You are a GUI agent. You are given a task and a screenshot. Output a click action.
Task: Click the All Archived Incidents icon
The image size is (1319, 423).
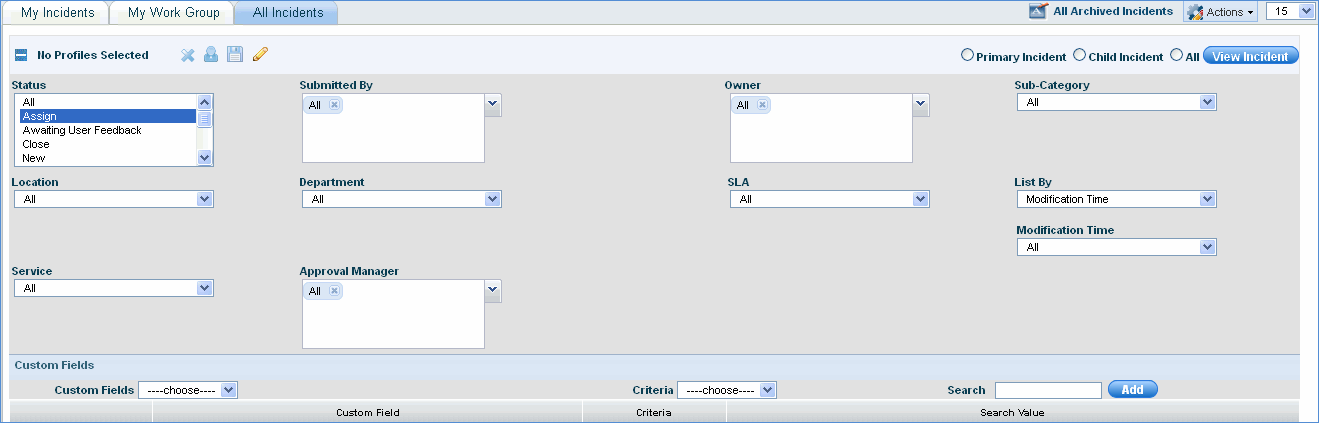[1038, 12]
